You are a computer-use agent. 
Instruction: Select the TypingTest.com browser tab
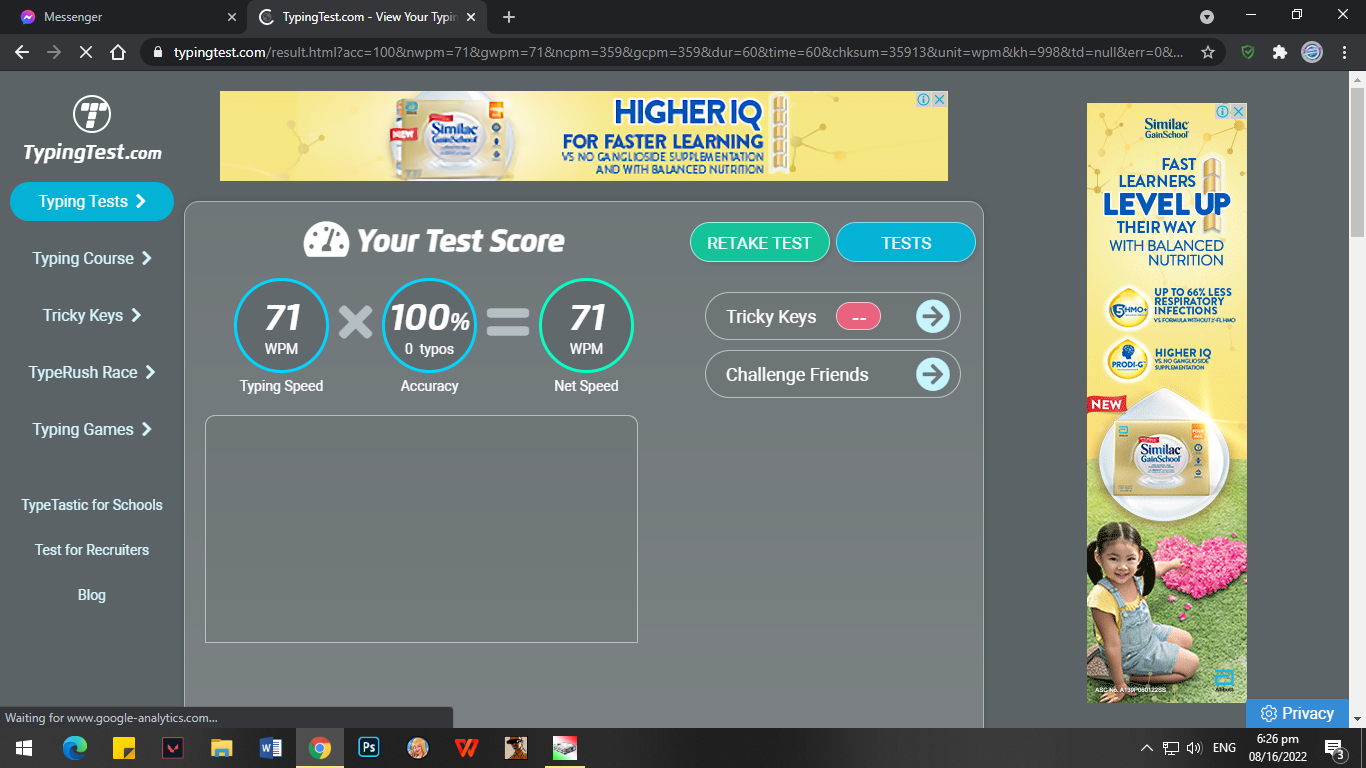click(x=368, y=17)
